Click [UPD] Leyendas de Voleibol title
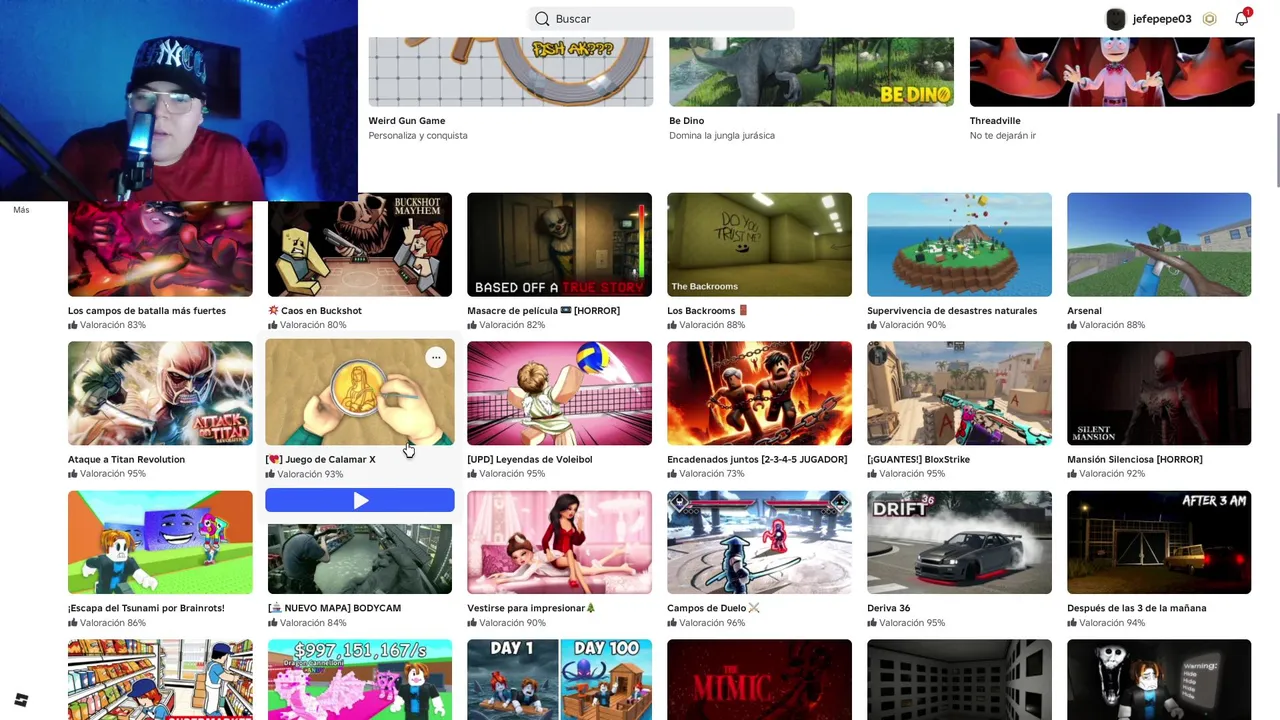The width and height of the screenshot is (1280, 720). [530, 460]
